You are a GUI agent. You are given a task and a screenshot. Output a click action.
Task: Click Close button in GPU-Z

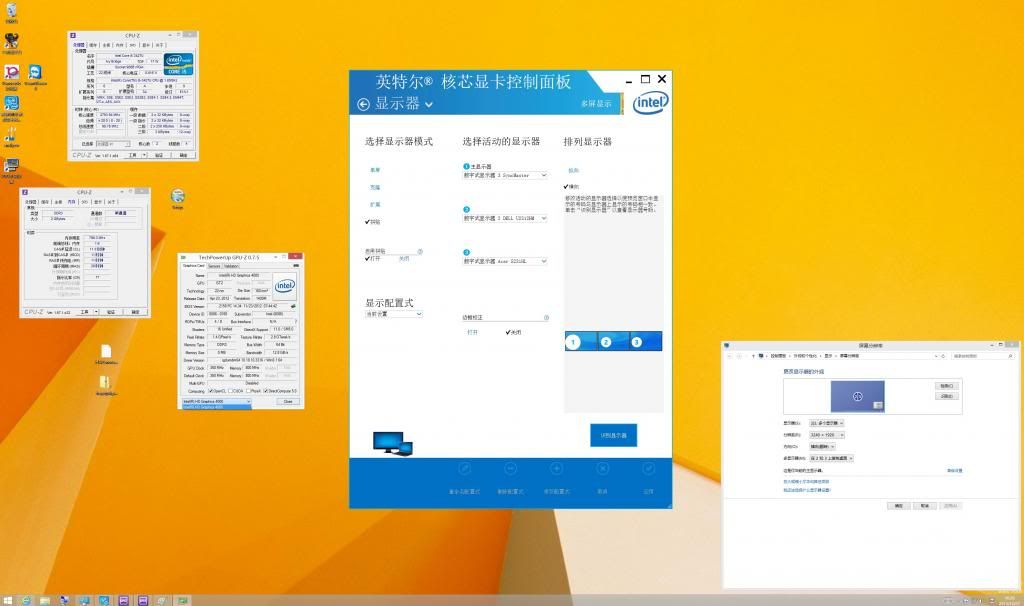pyautogui.click(x=288, y=402)
